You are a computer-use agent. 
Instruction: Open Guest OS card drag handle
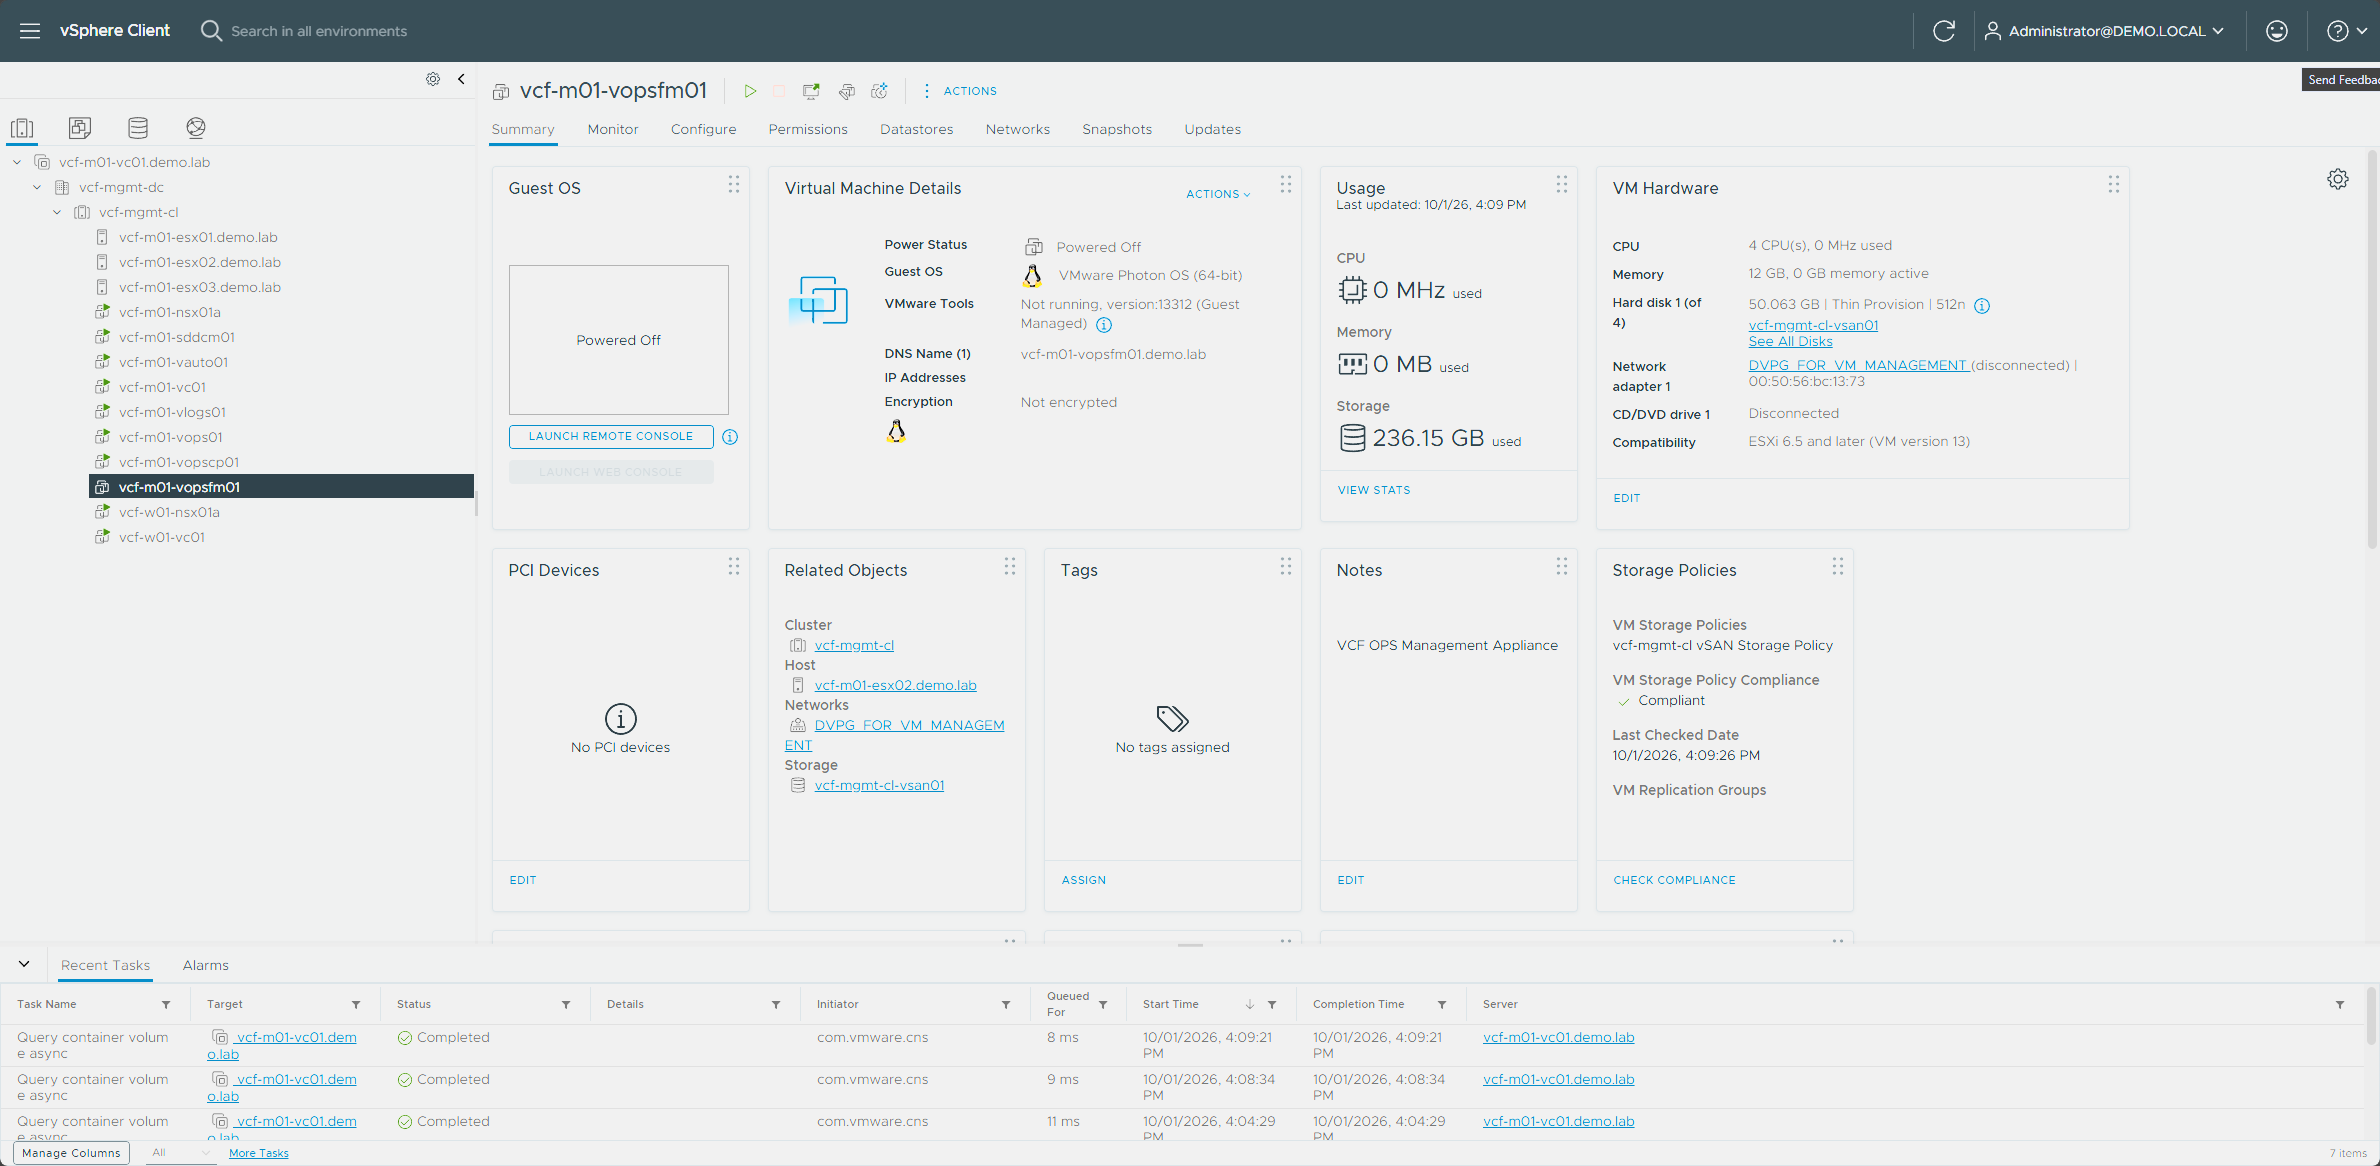[734, 185]
